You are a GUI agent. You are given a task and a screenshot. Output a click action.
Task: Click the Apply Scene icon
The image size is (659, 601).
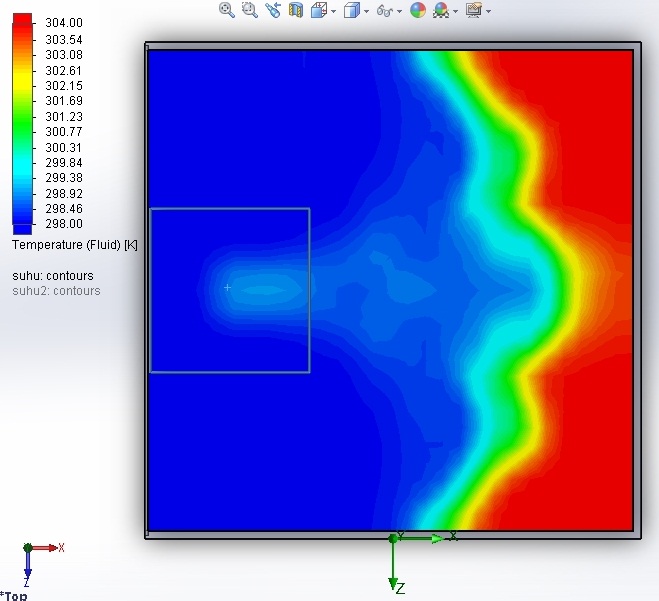coord(440,10)
